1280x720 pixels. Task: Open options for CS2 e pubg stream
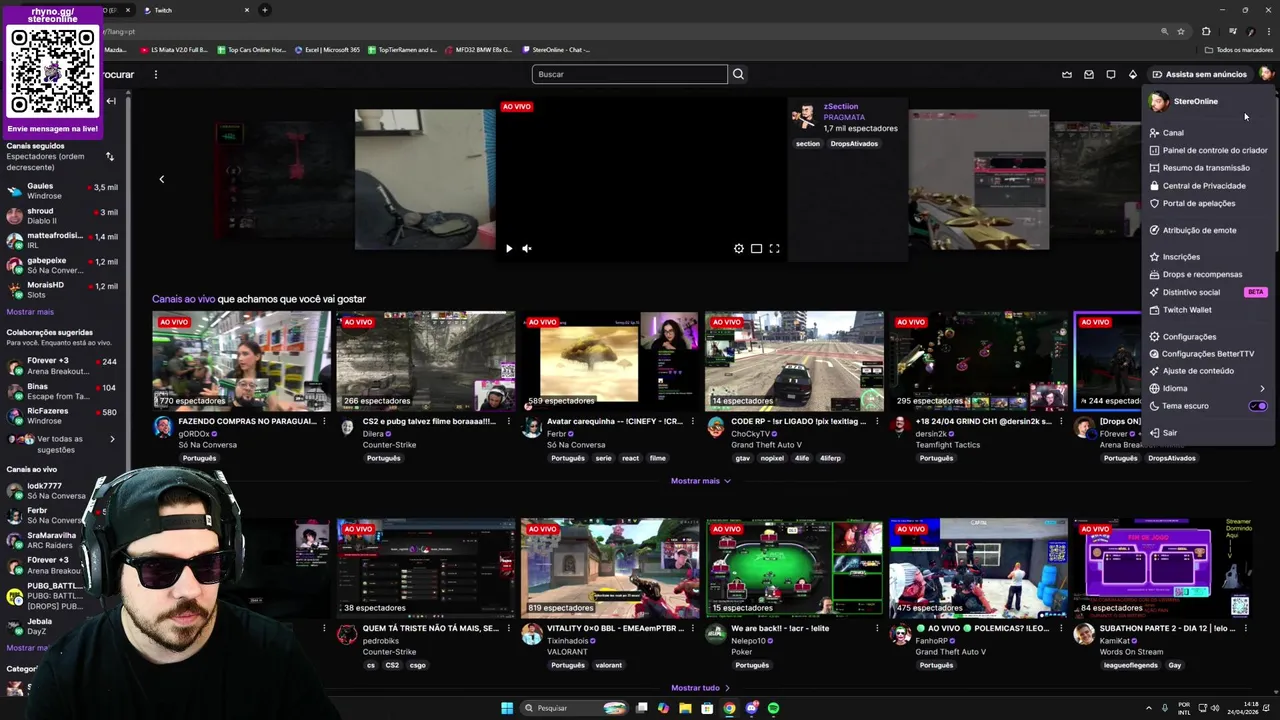click(x=508, y=421)
